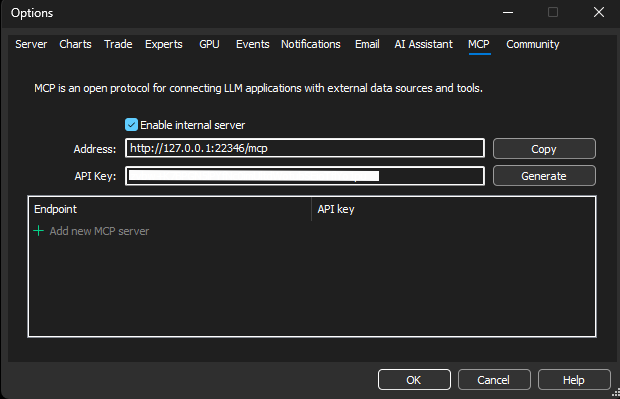Viewport: 620px width, 399px height.
Task: Click the Address input field
Action: 305,148
